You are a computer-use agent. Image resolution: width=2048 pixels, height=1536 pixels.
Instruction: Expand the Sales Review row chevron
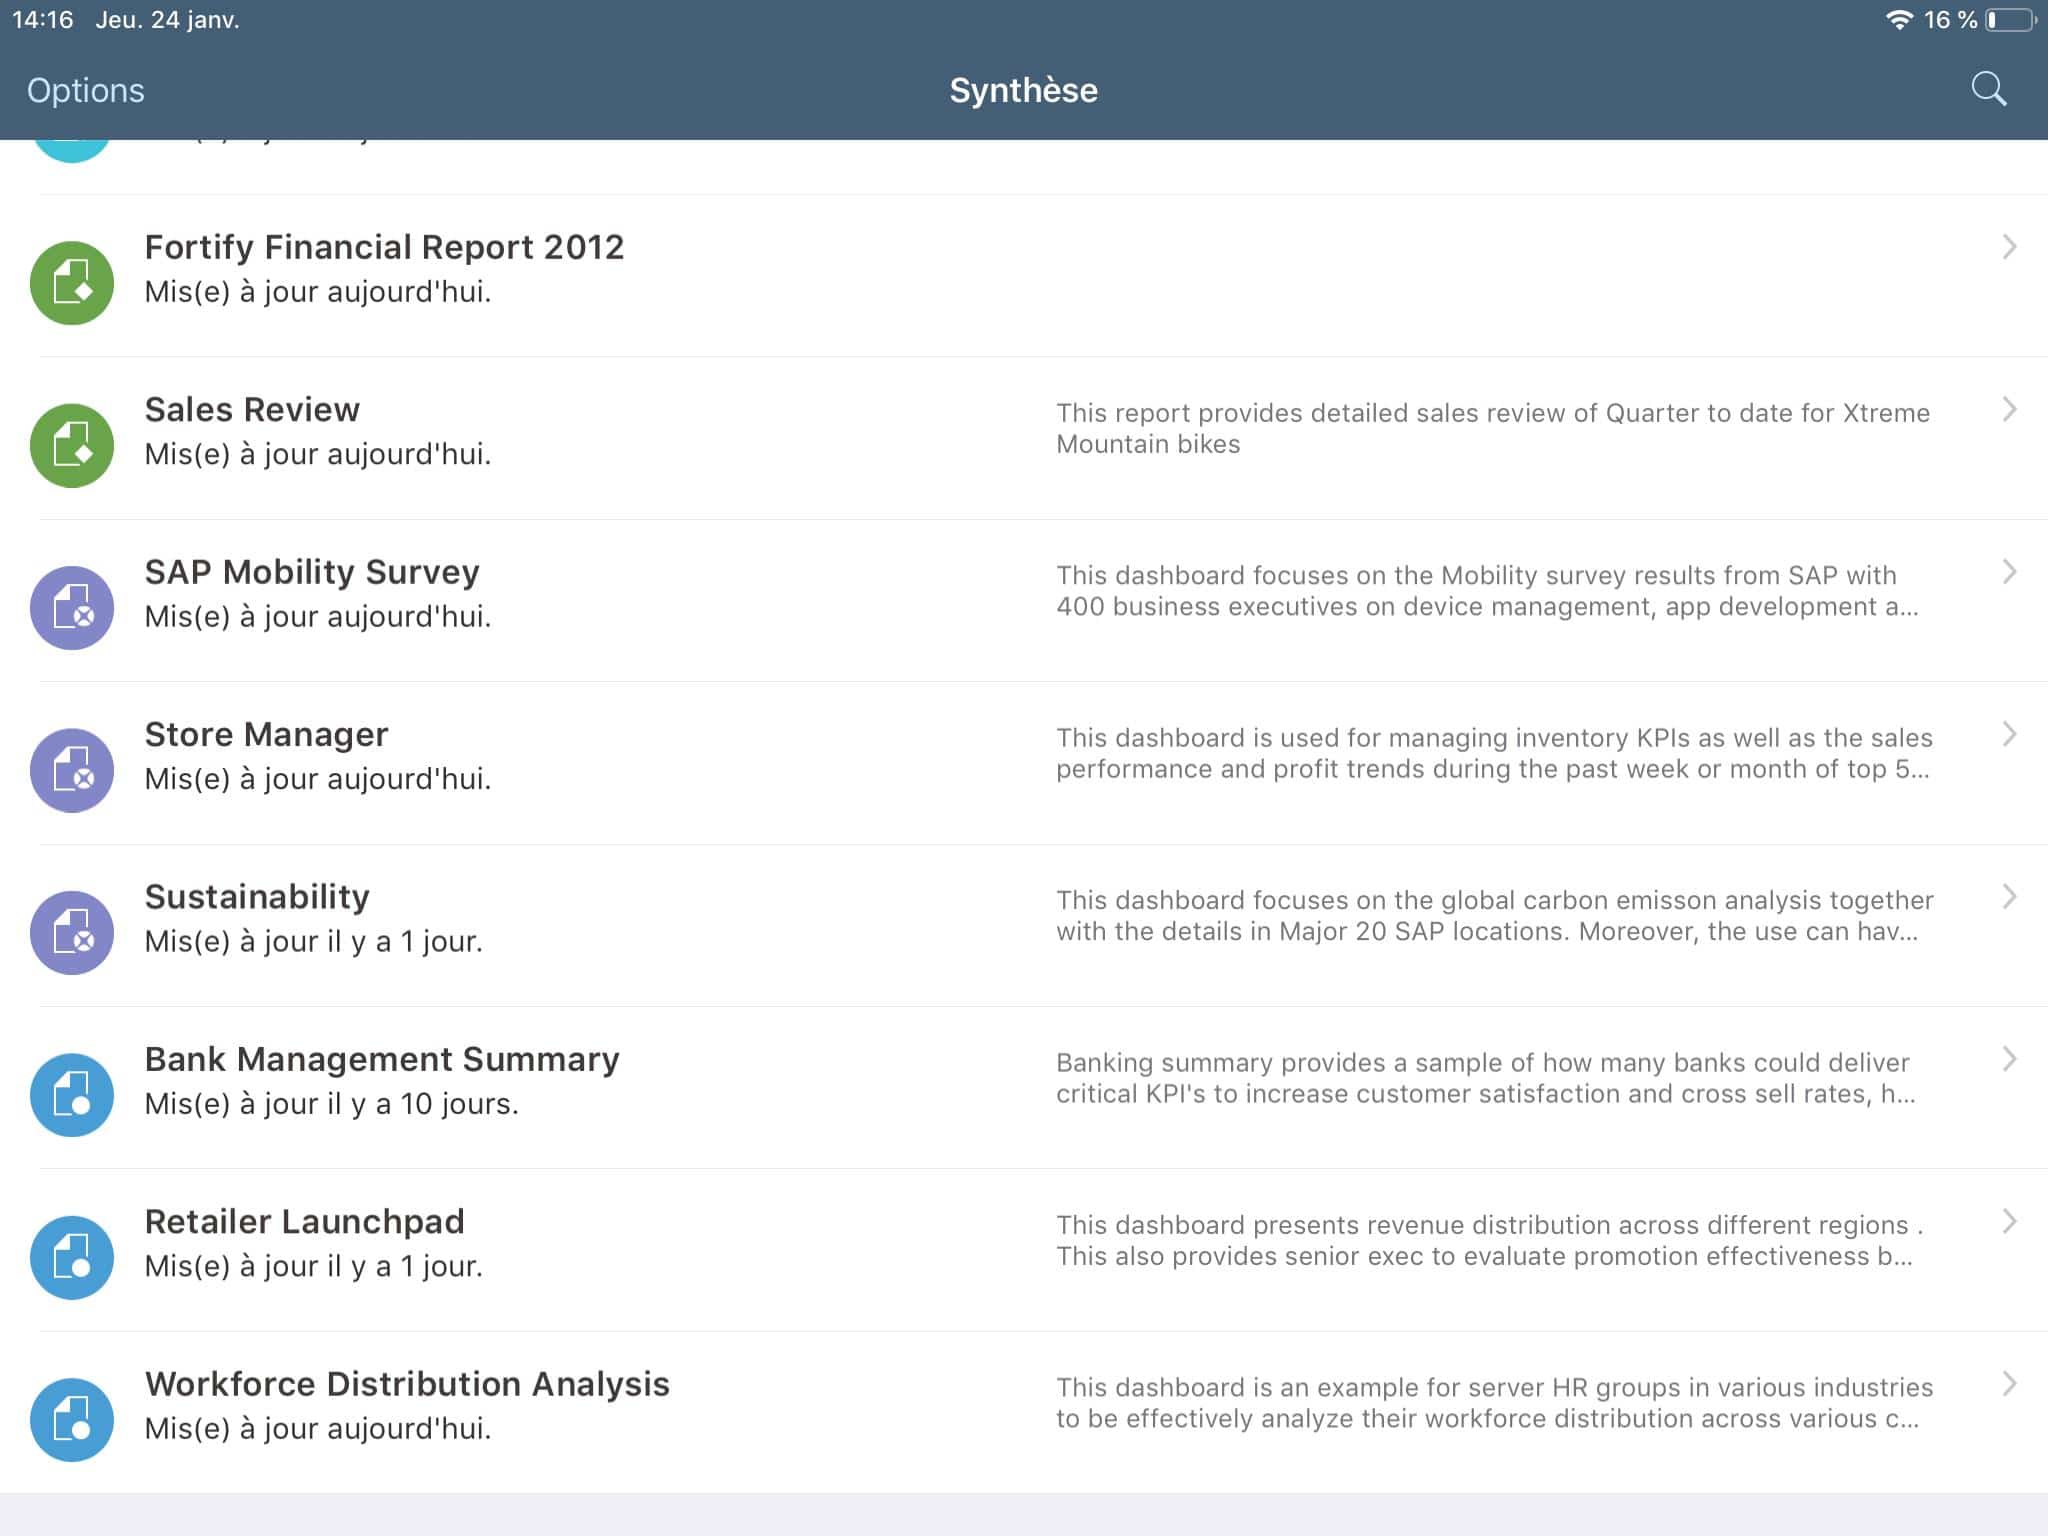point(2009,409)
